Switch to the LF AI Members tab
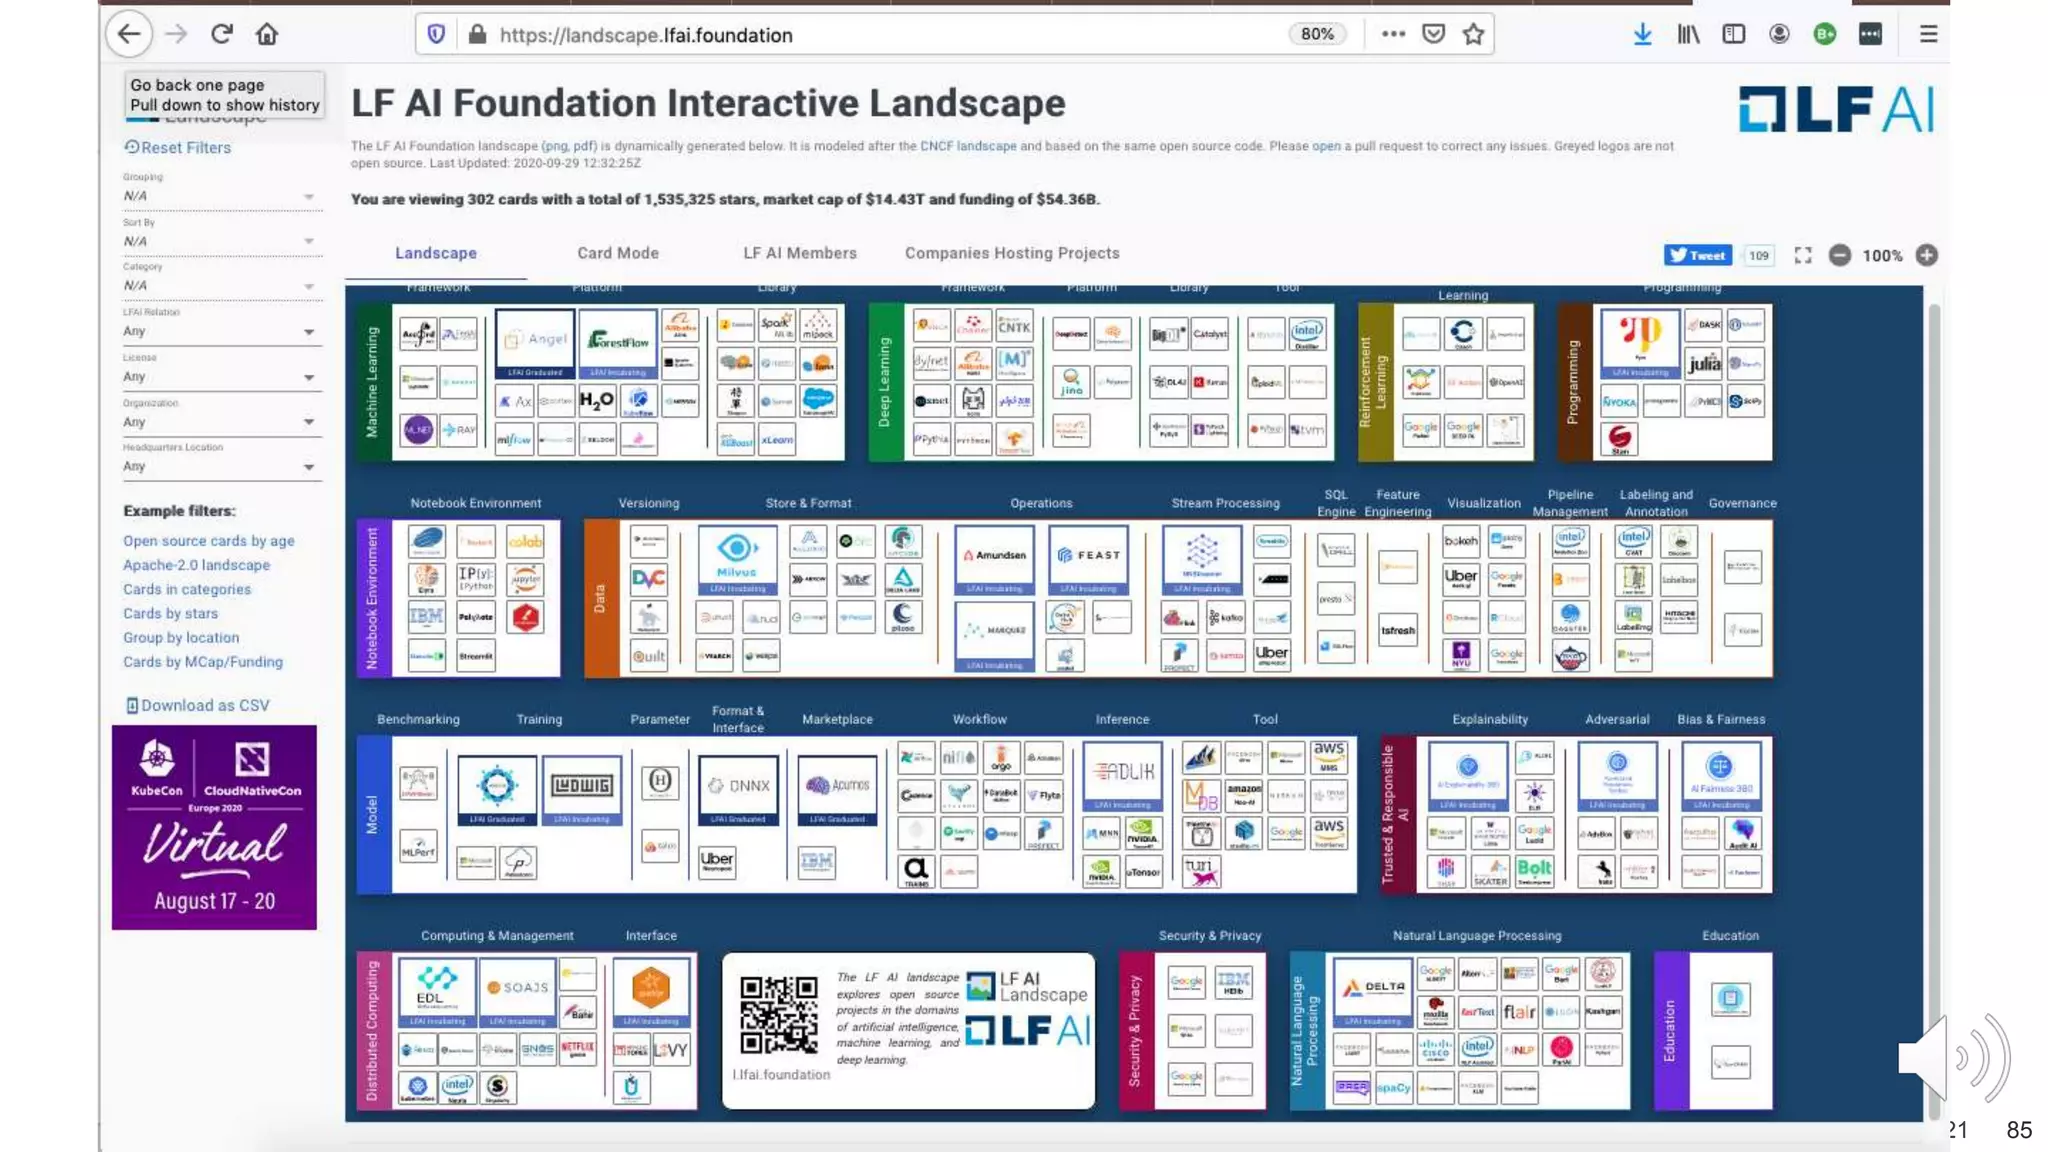This screenshot has width=2048, height=1152. [799, 253]
